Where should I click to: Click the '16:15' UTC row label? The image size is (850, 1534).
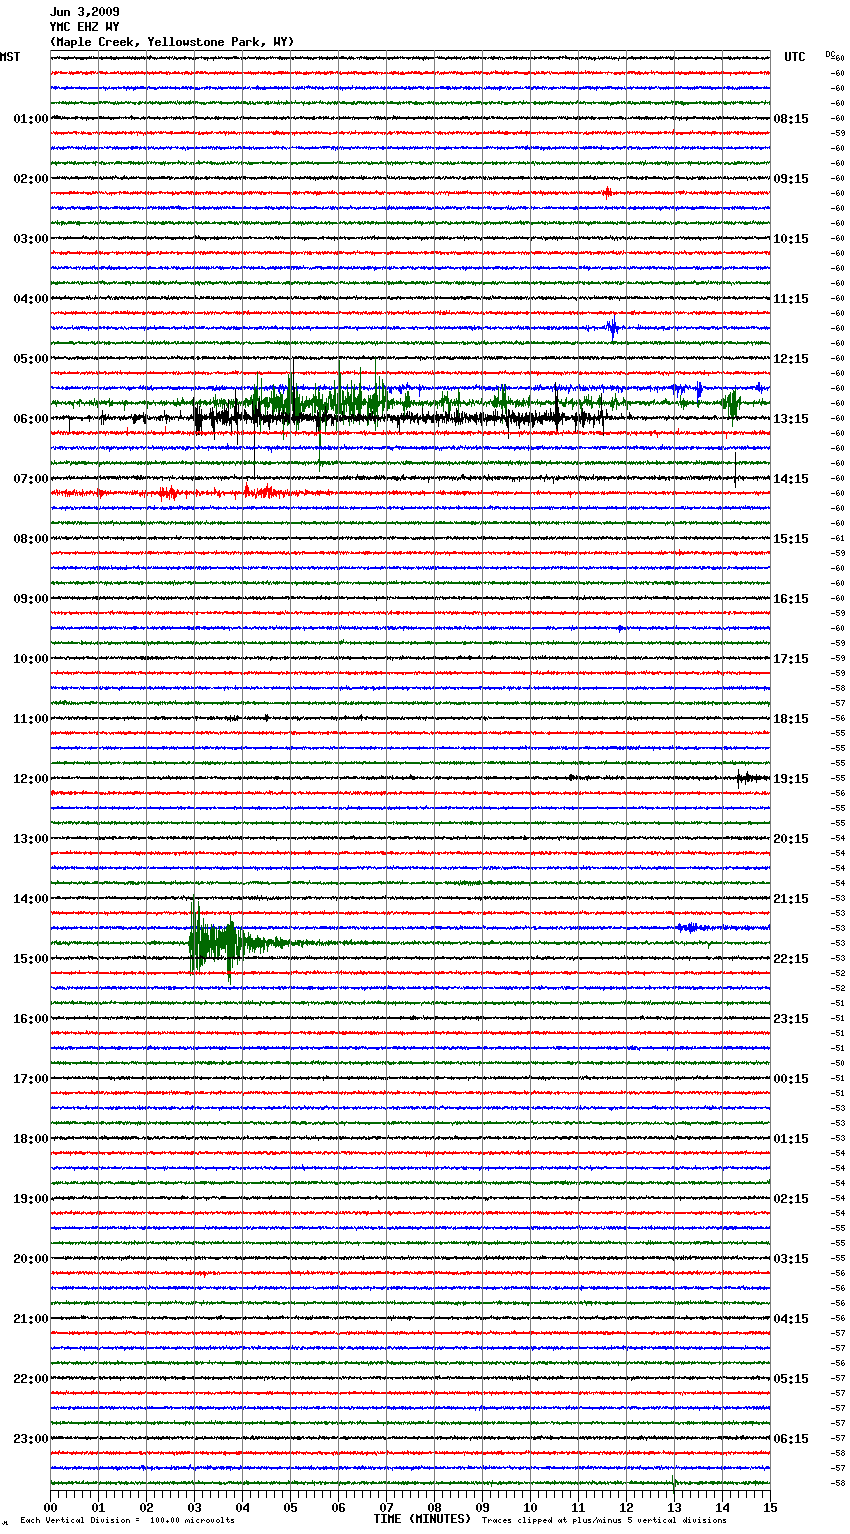pyautogui.click(x=791, y=599)
